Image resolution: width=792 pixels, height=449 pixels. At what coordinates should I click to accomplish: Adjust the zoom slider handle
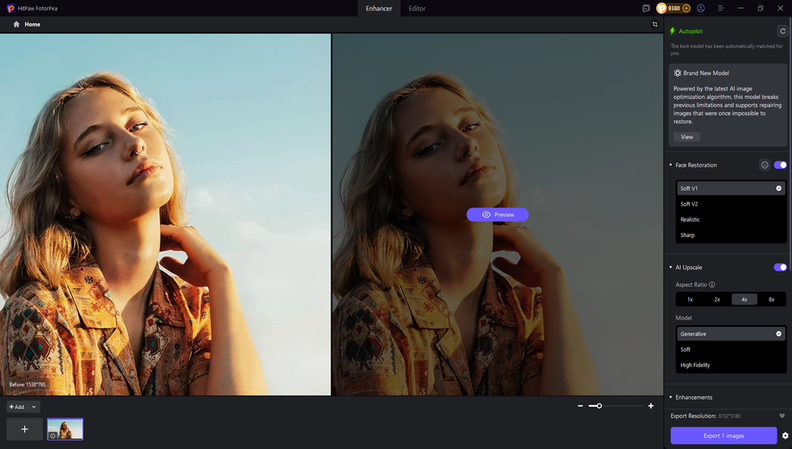point(599,406)
